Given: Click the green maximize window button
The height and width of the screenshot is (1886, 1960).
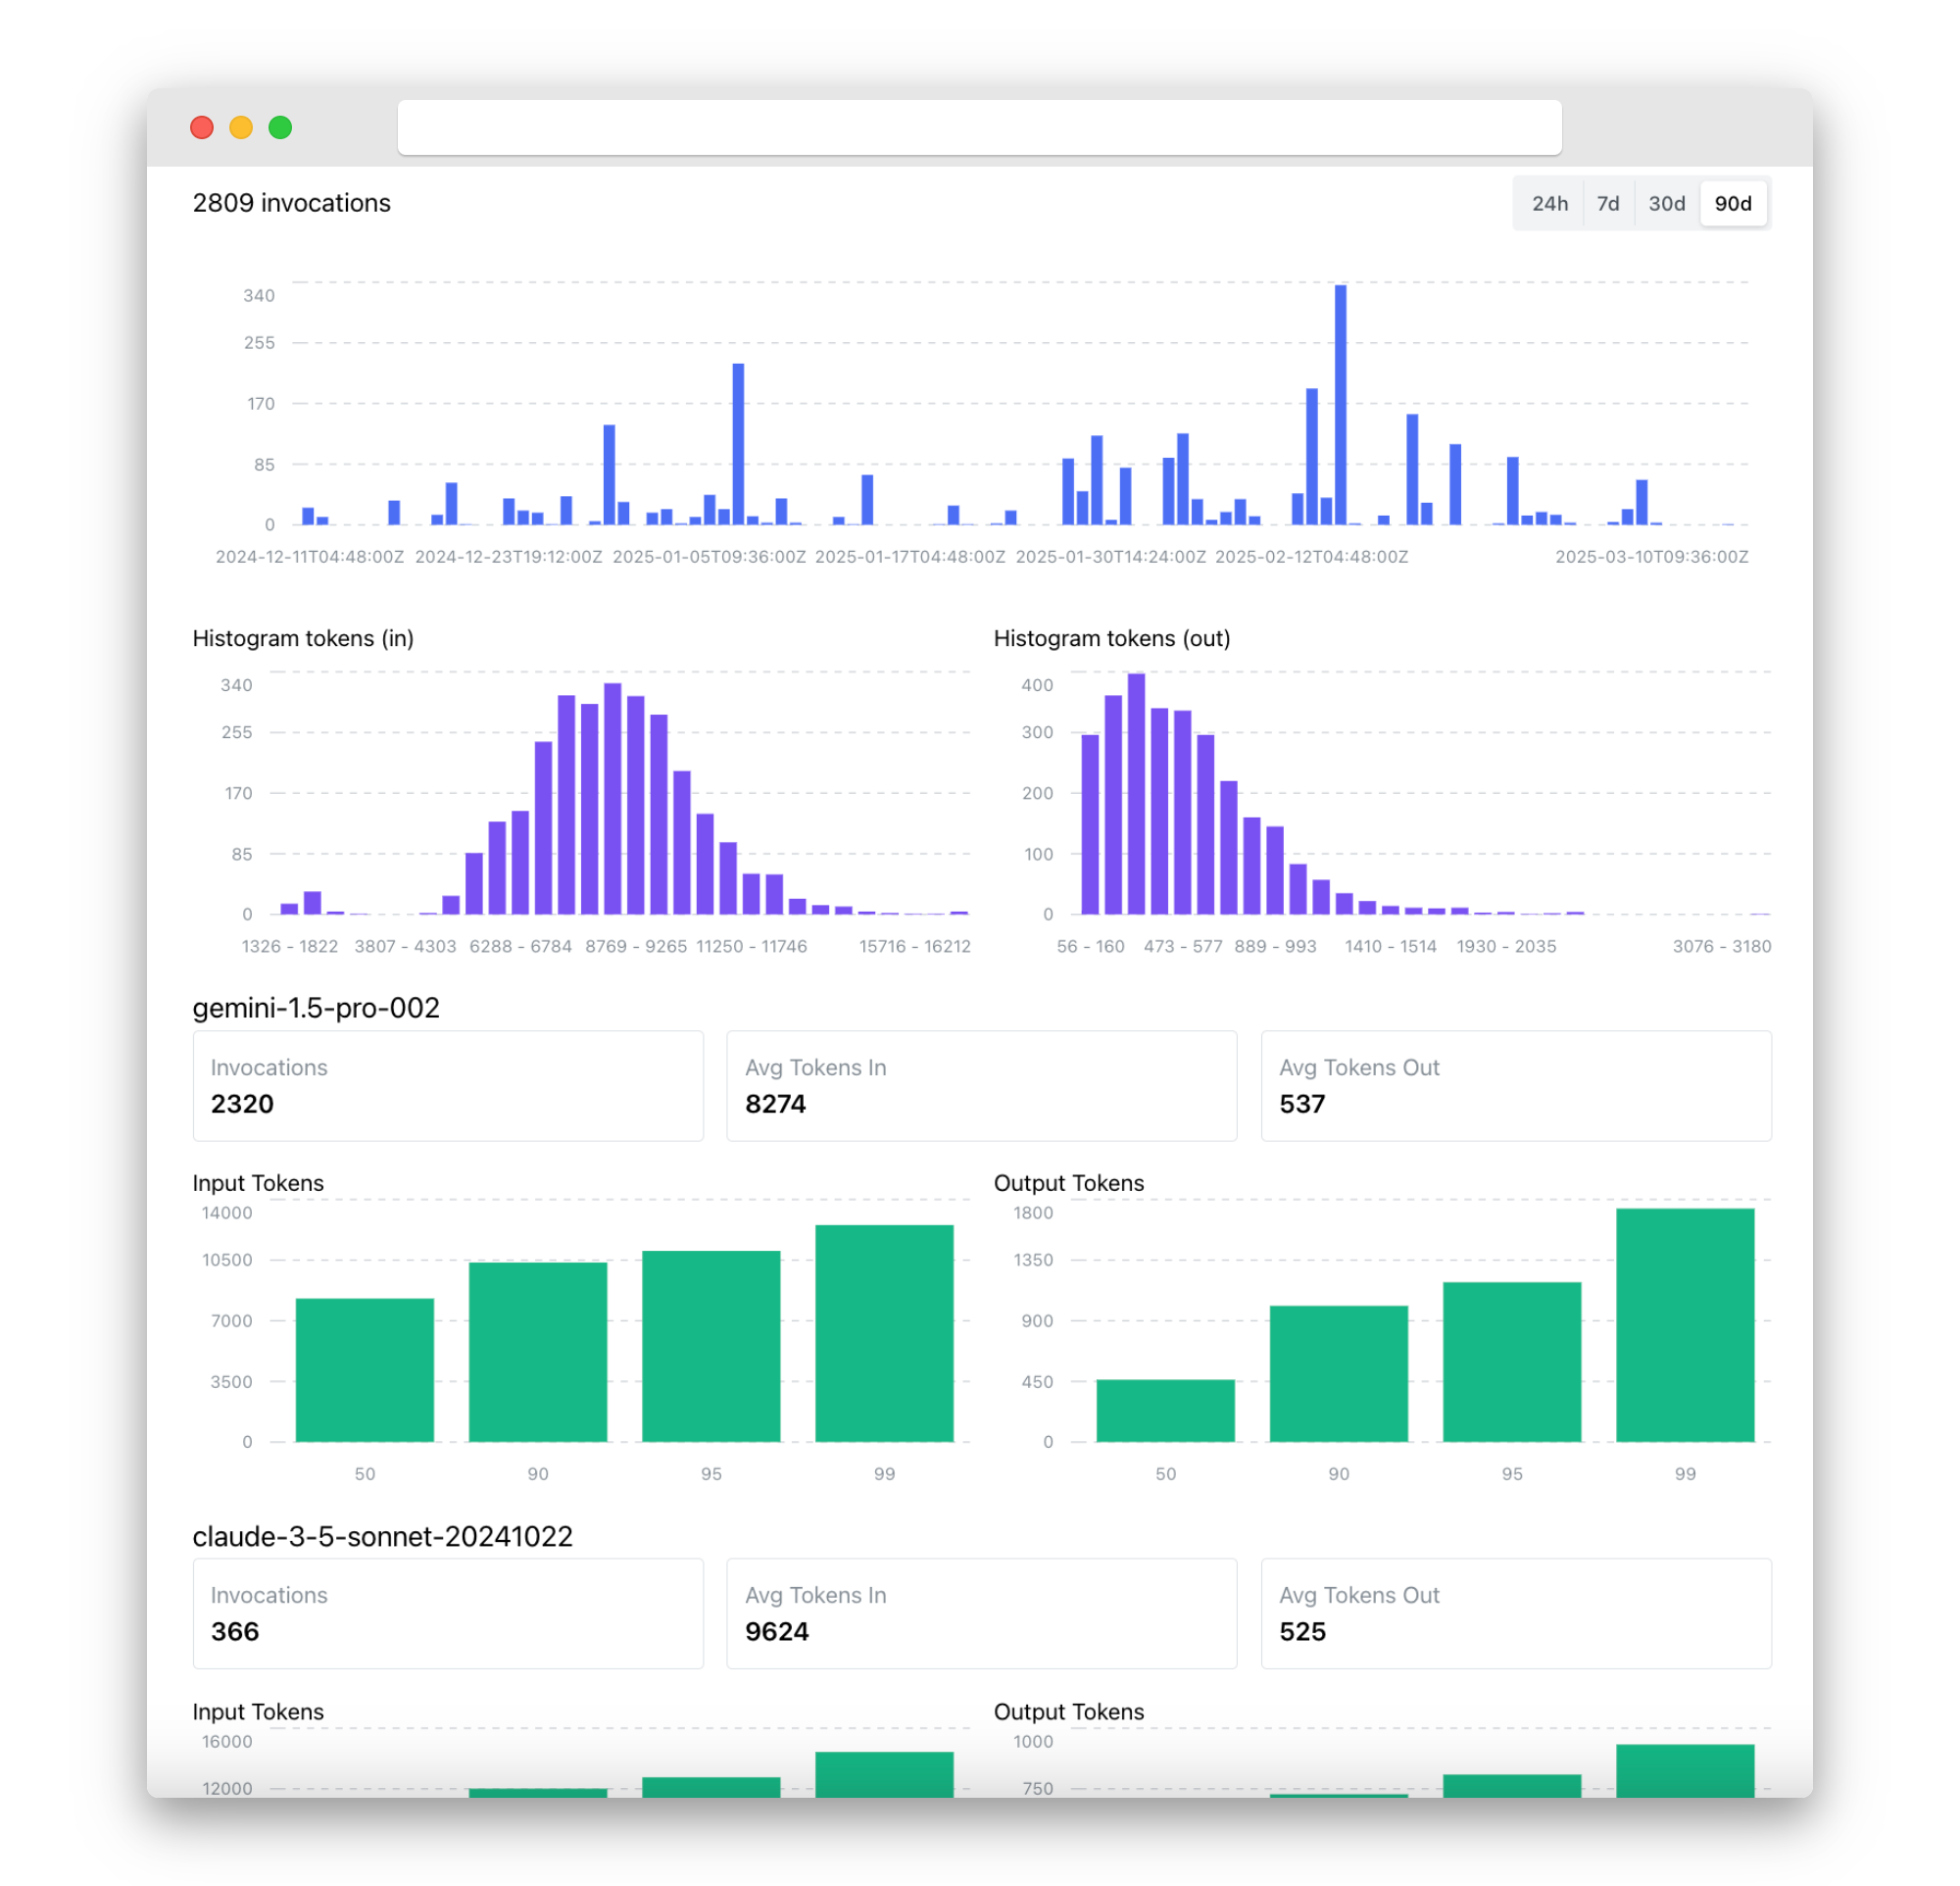Looking at the screenshot, I should (x=280, y=127).
